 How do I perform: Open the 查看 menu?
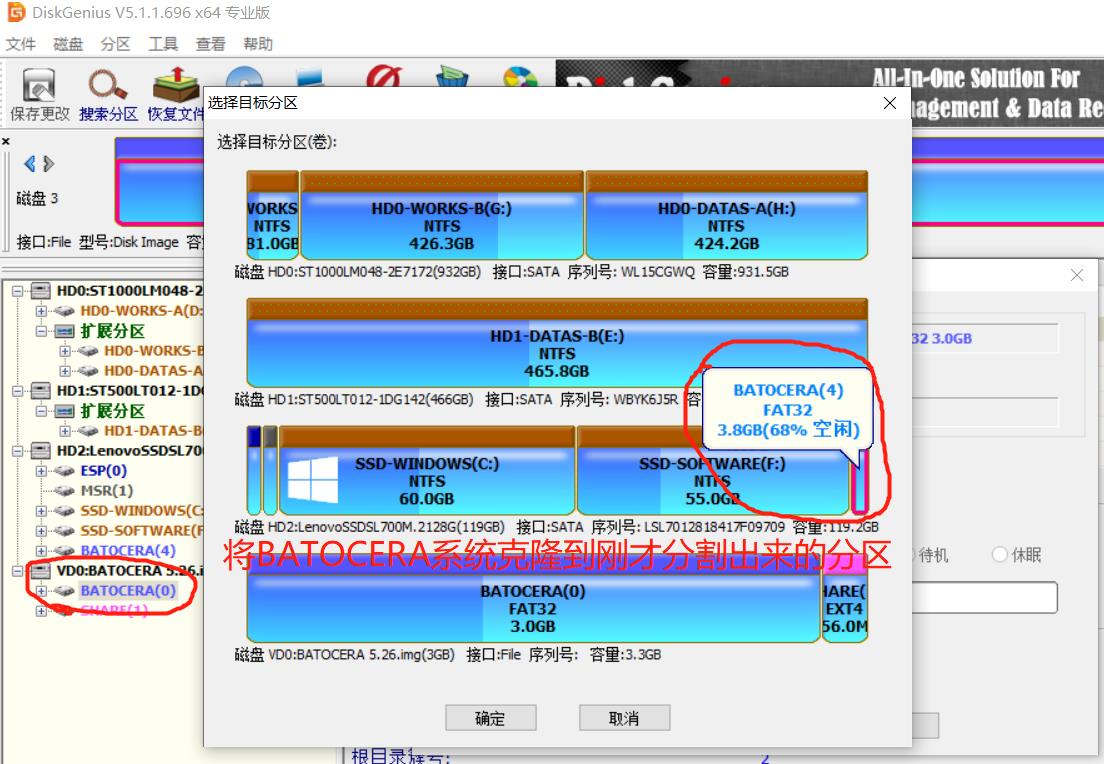tap(211, 44)
